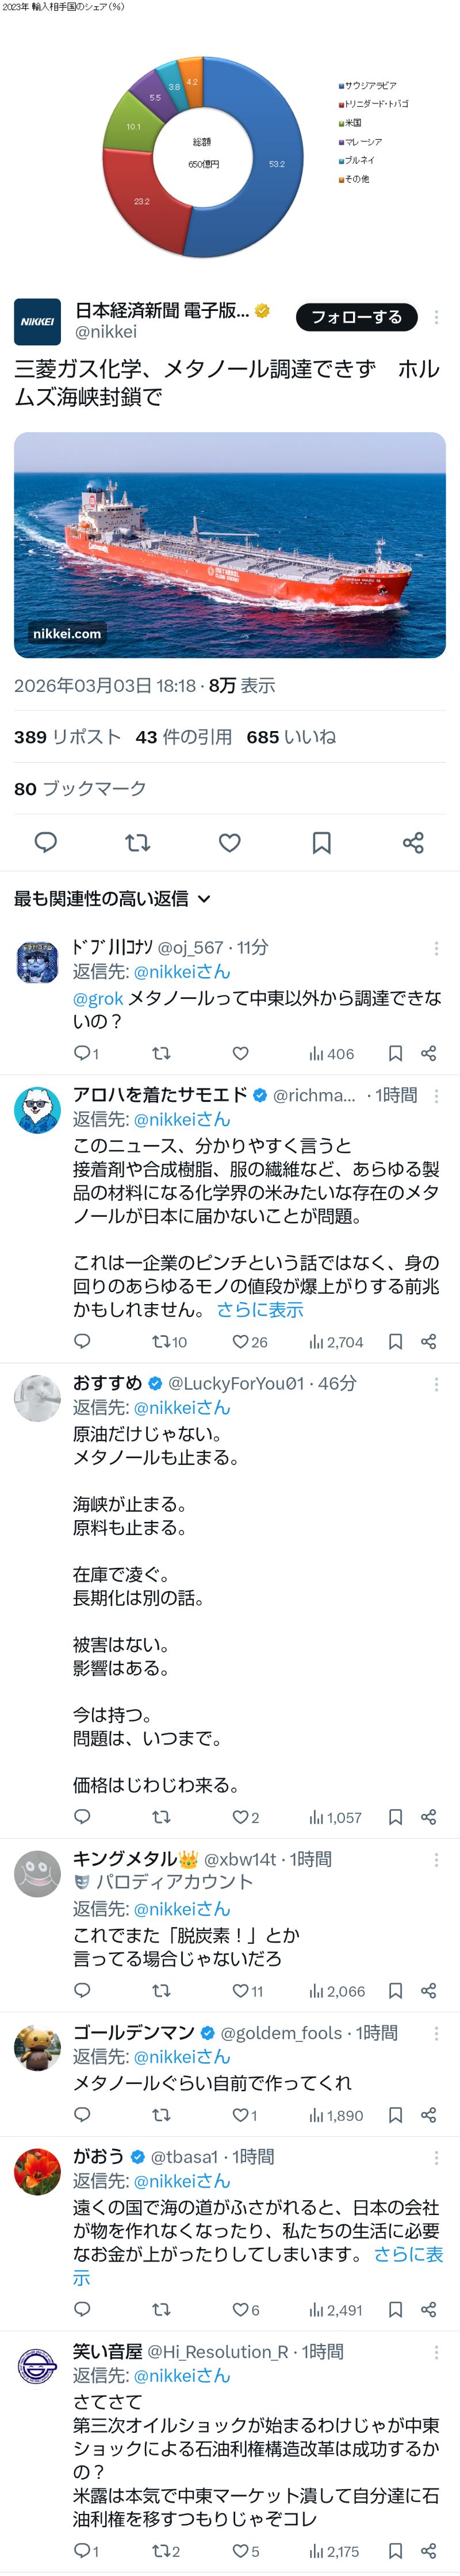Image resolution: width=460 pixels, height=2576 pixels.
Task: Open the more options menu beside フォローする
Action: 436,317
